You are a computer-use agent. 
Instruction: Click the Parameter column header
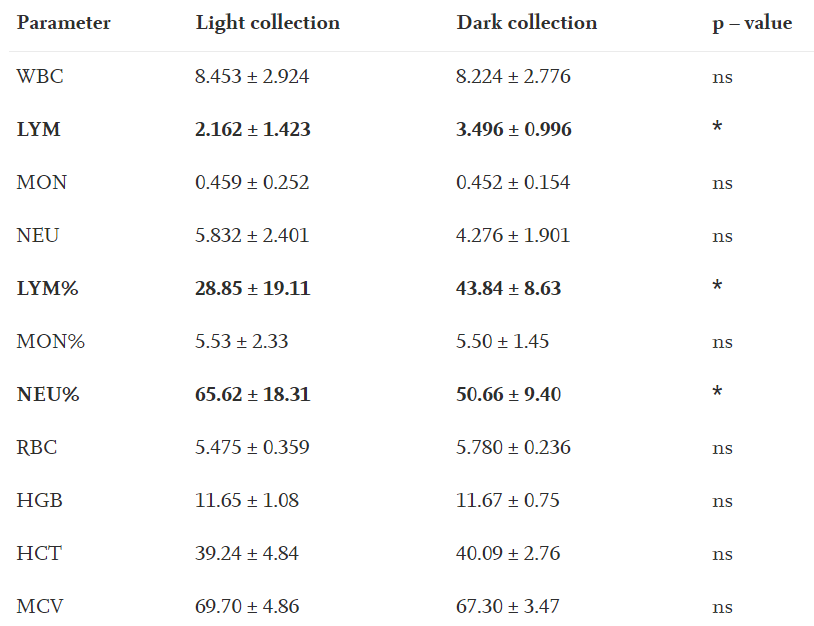tap(63, 23)
